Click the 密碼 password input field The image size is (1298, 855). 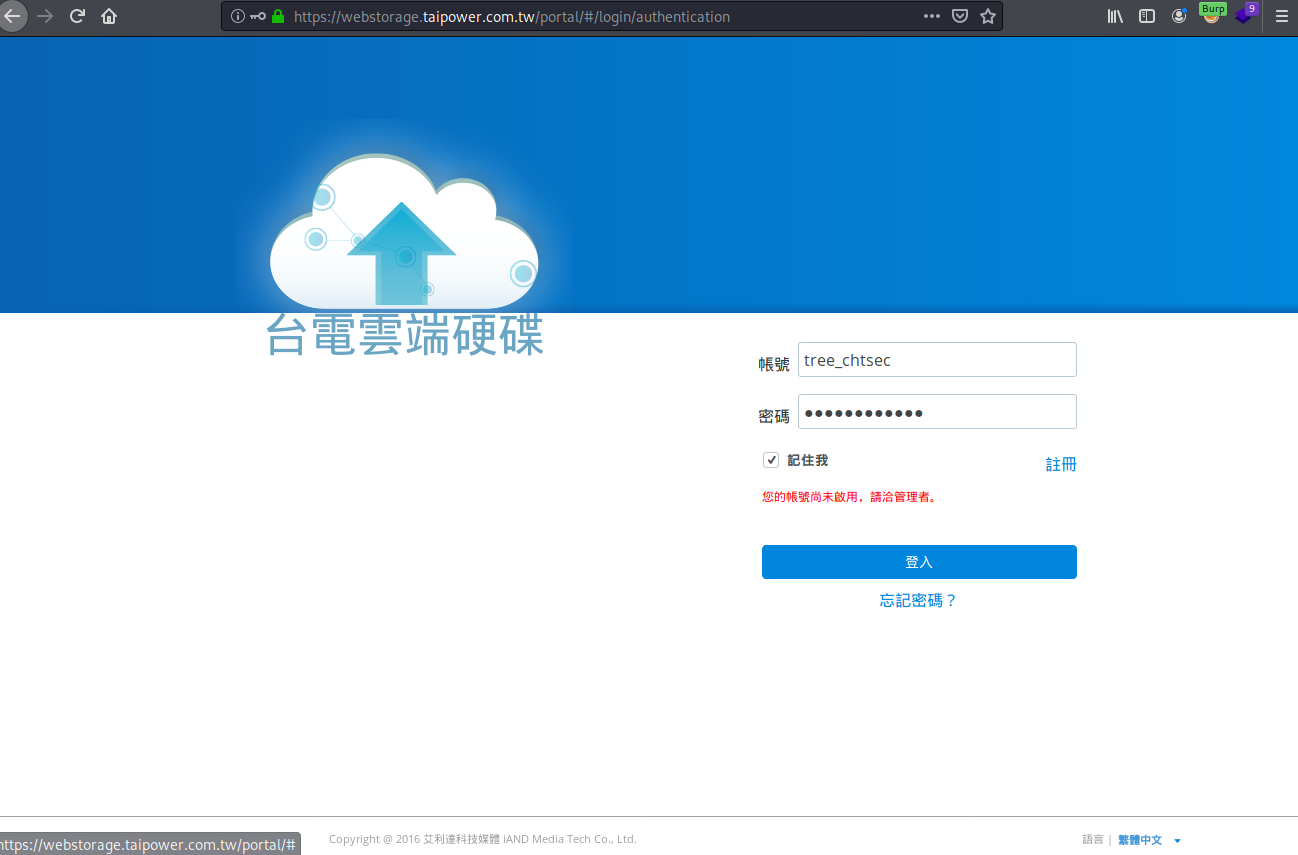click(x=937, y=412)
